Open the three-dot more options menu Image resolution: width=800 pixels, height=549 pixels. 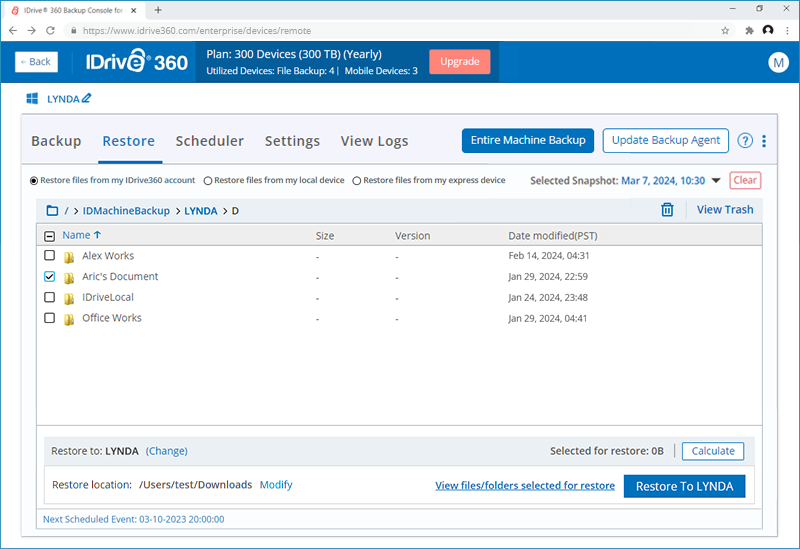[764, 141]
